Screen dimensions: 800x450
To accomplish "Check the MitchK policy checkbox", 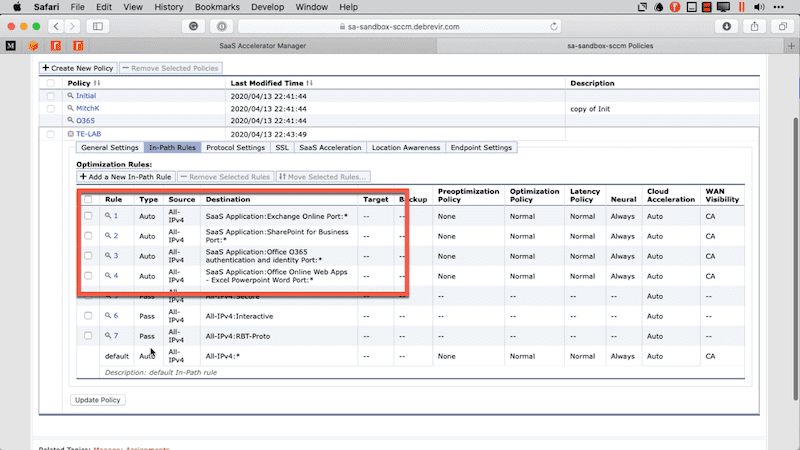I will (x=51, y=109).
